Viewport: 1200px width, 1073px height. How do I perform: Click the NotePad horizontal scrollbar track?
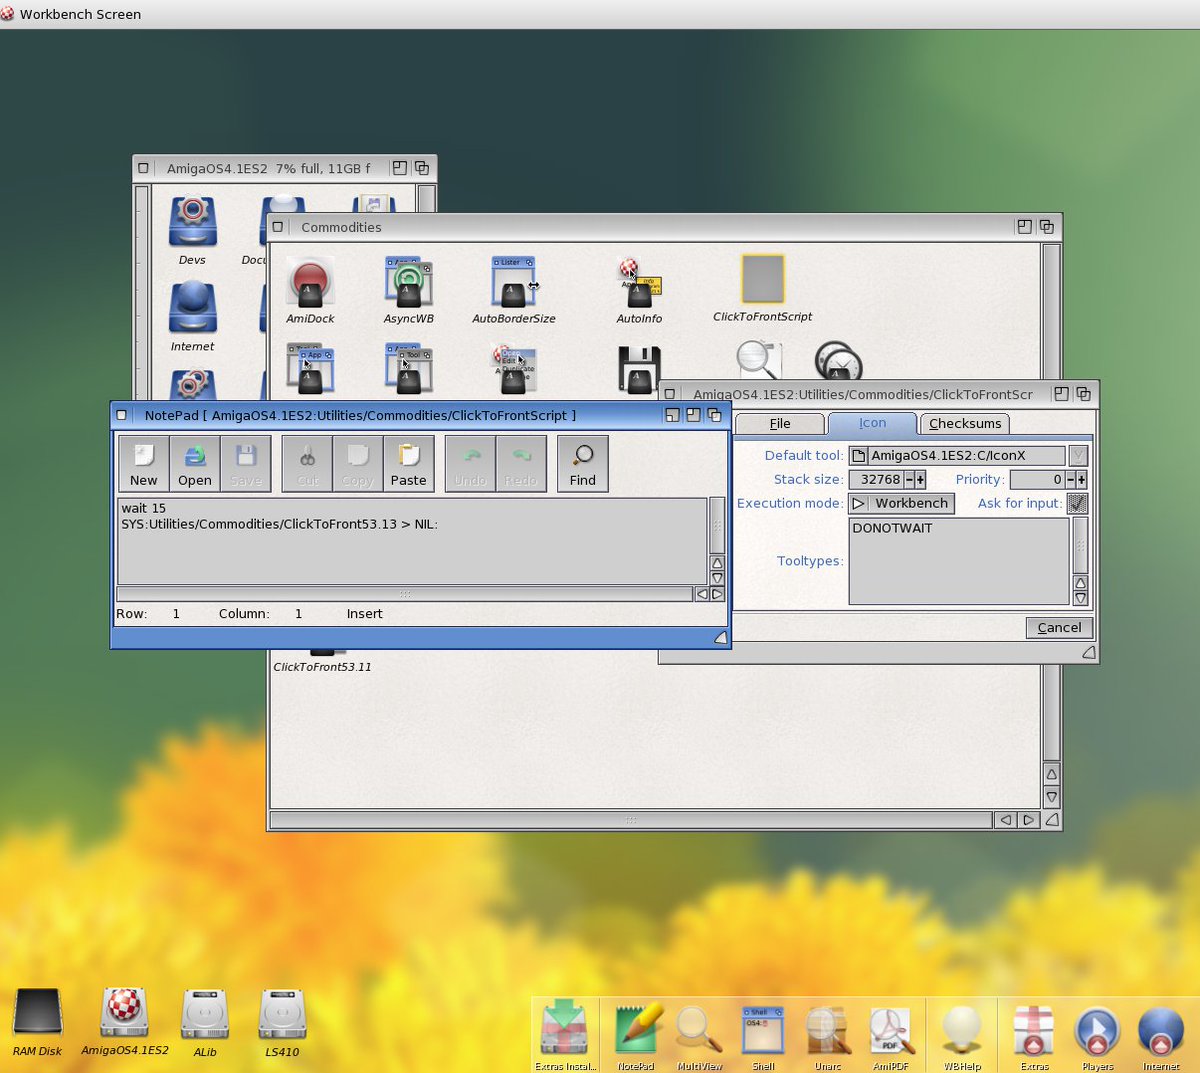405,594
